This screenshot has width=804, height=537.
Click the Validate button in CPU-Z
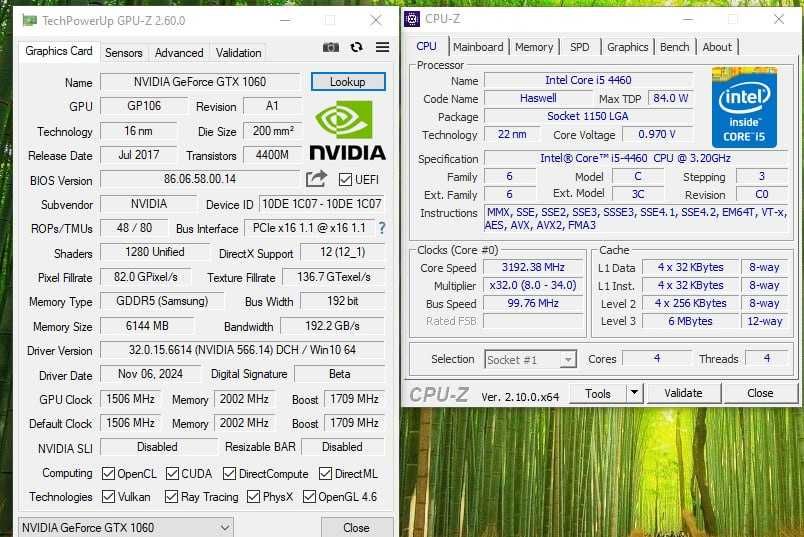684,393
